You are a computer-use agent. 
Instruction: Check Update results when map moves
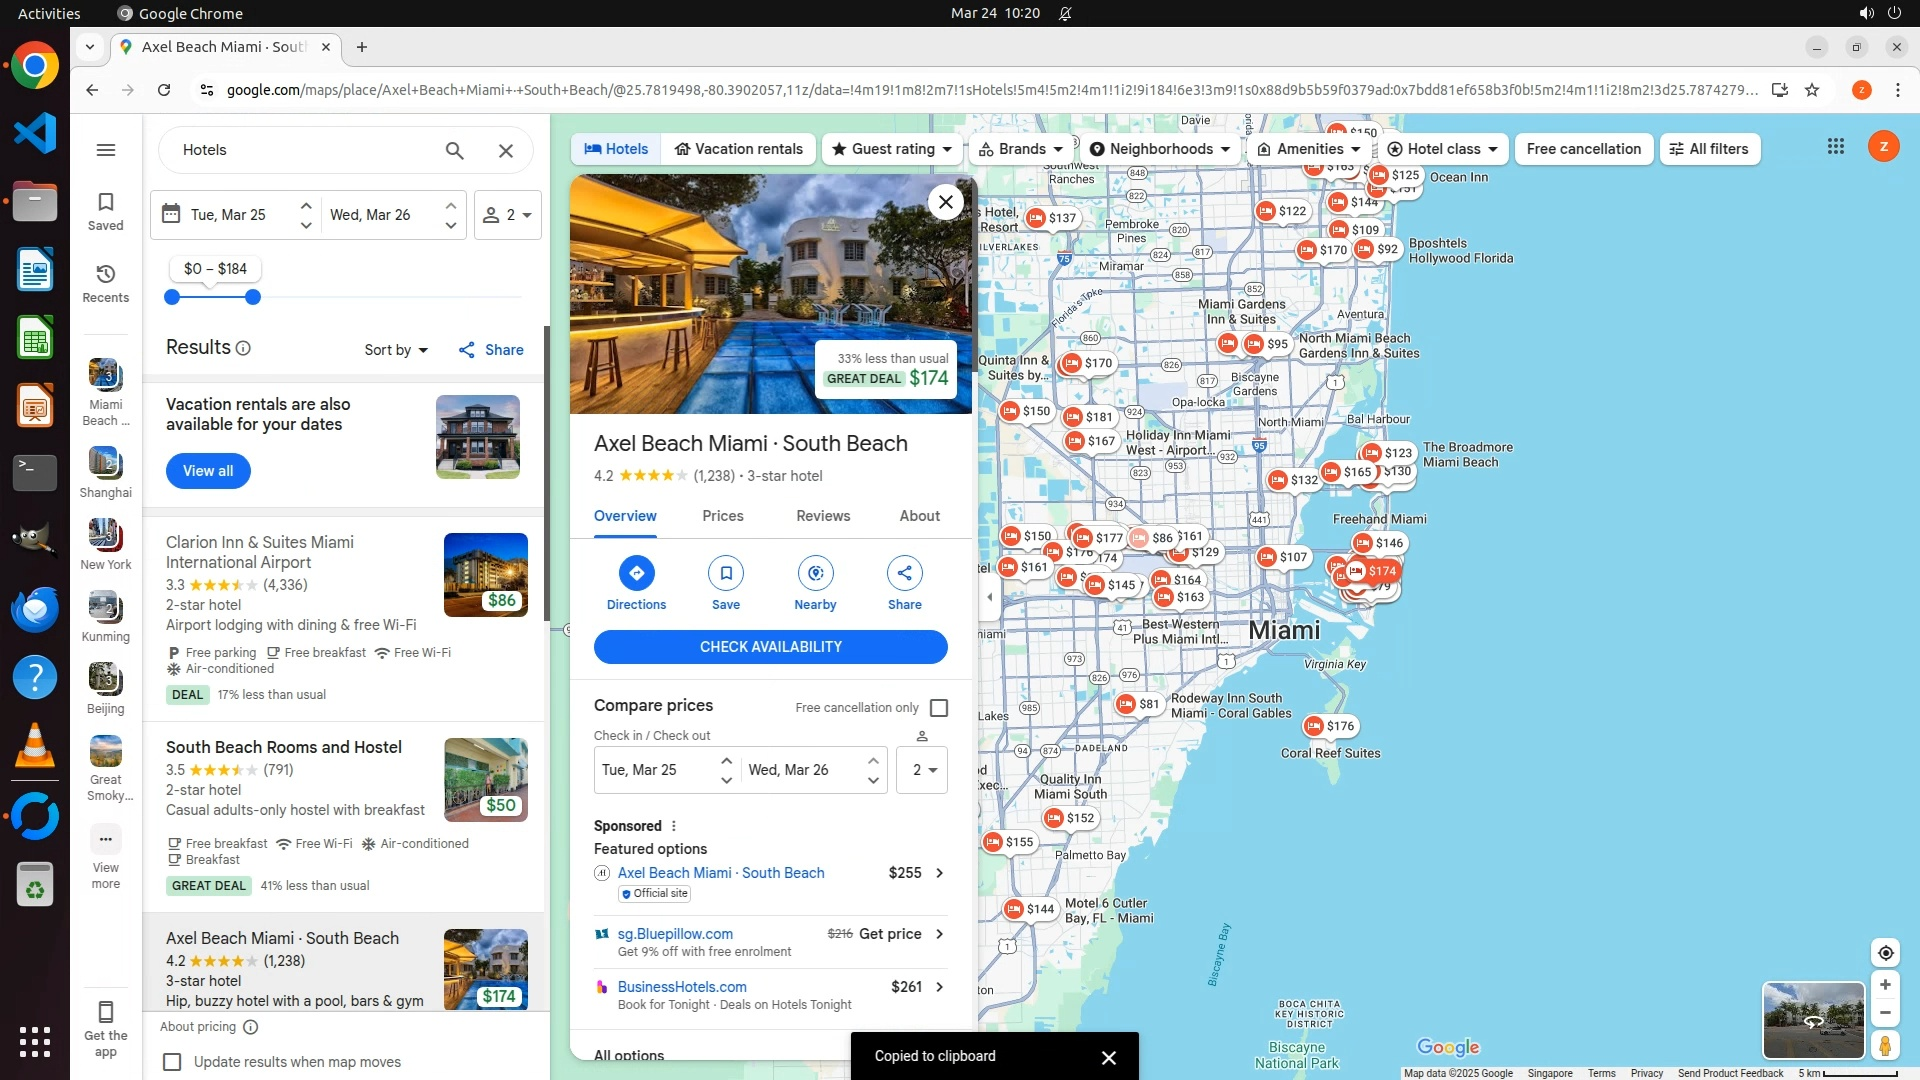point(172,1062)
